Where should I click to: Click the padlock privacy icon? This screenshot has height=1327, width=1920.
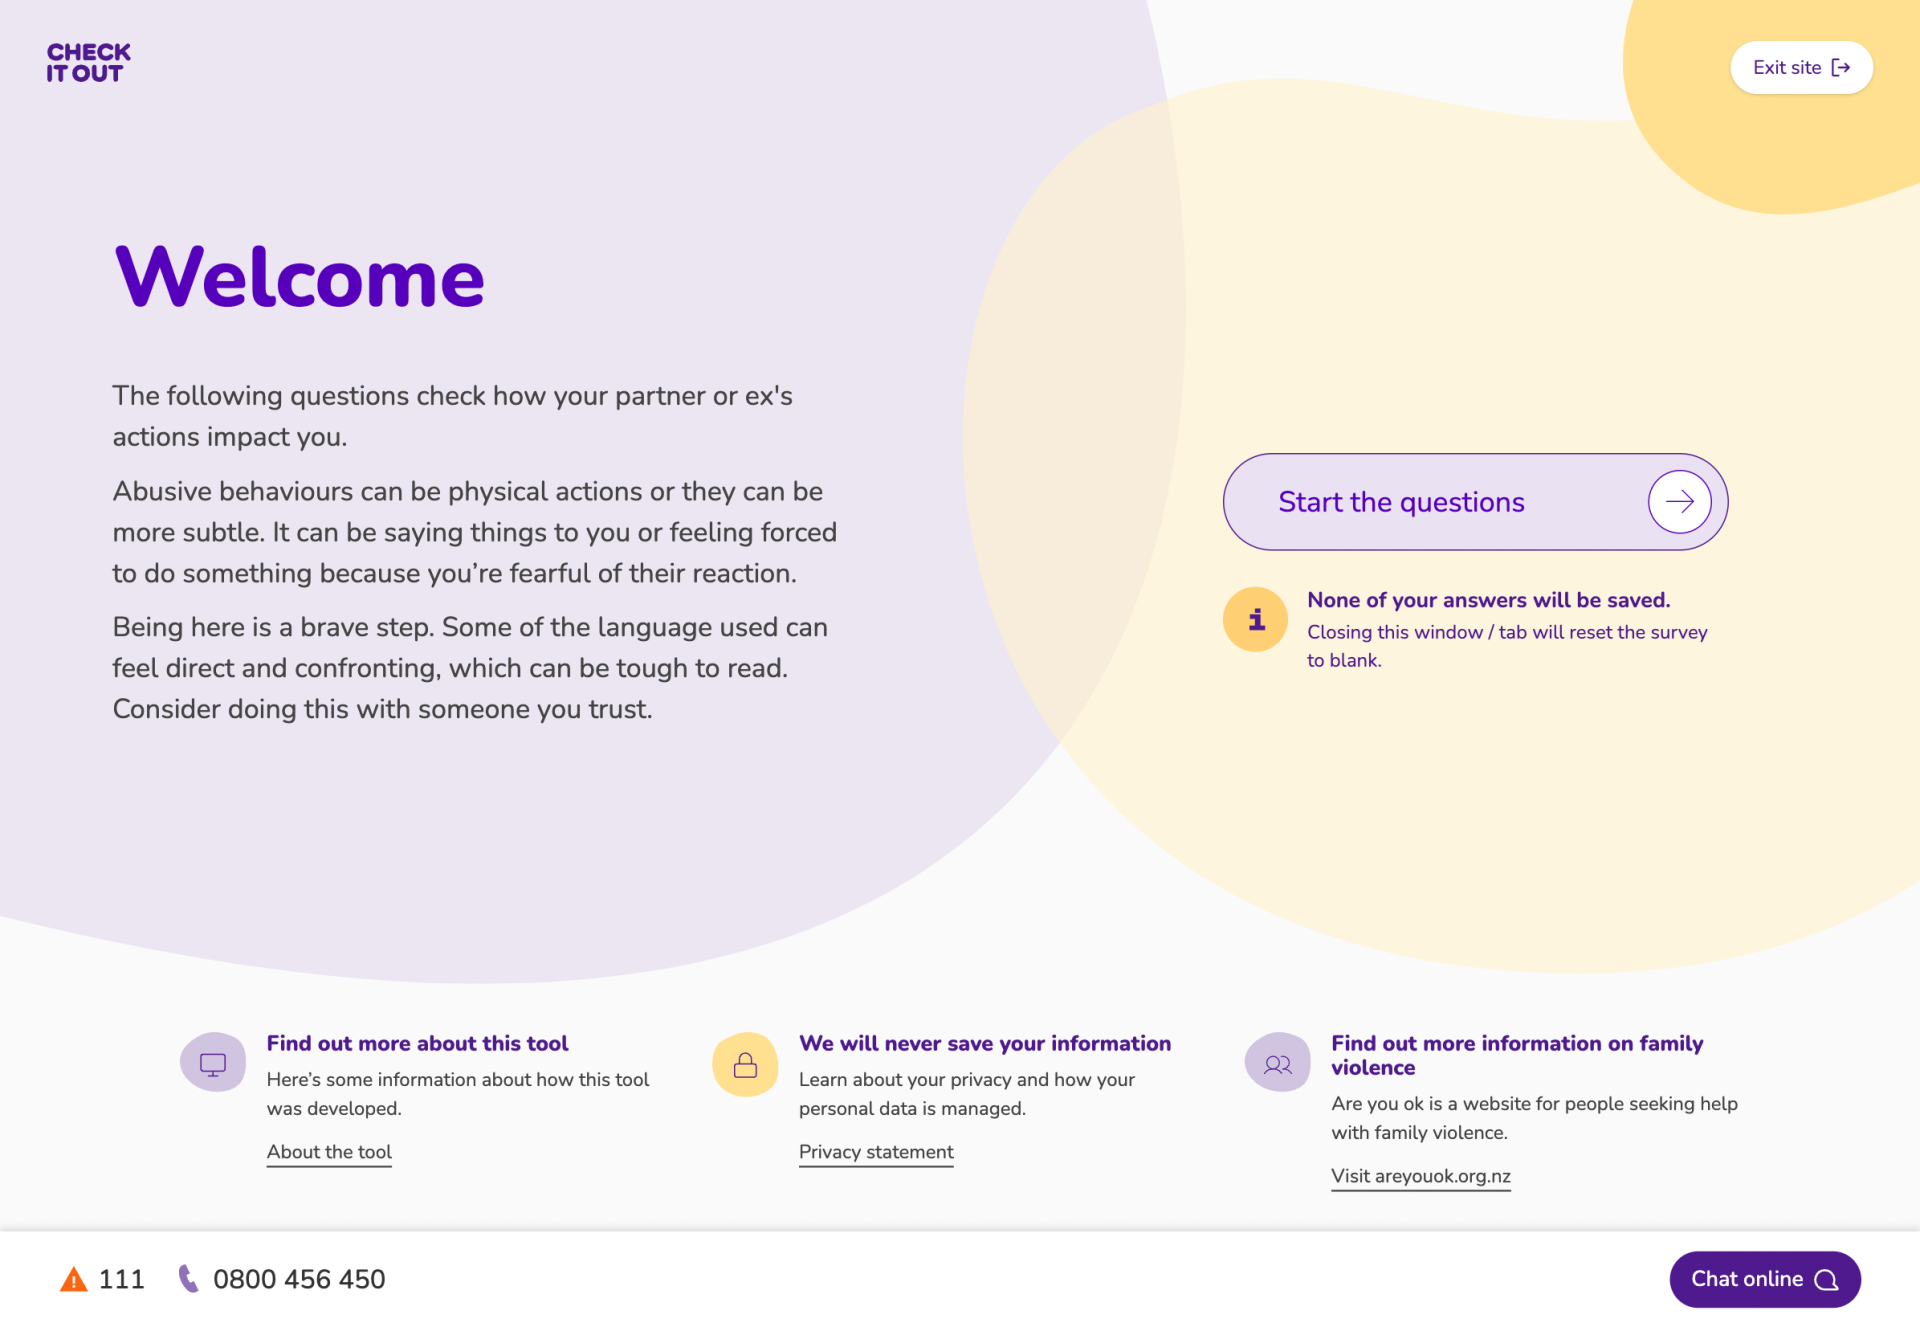(745, 1064)
